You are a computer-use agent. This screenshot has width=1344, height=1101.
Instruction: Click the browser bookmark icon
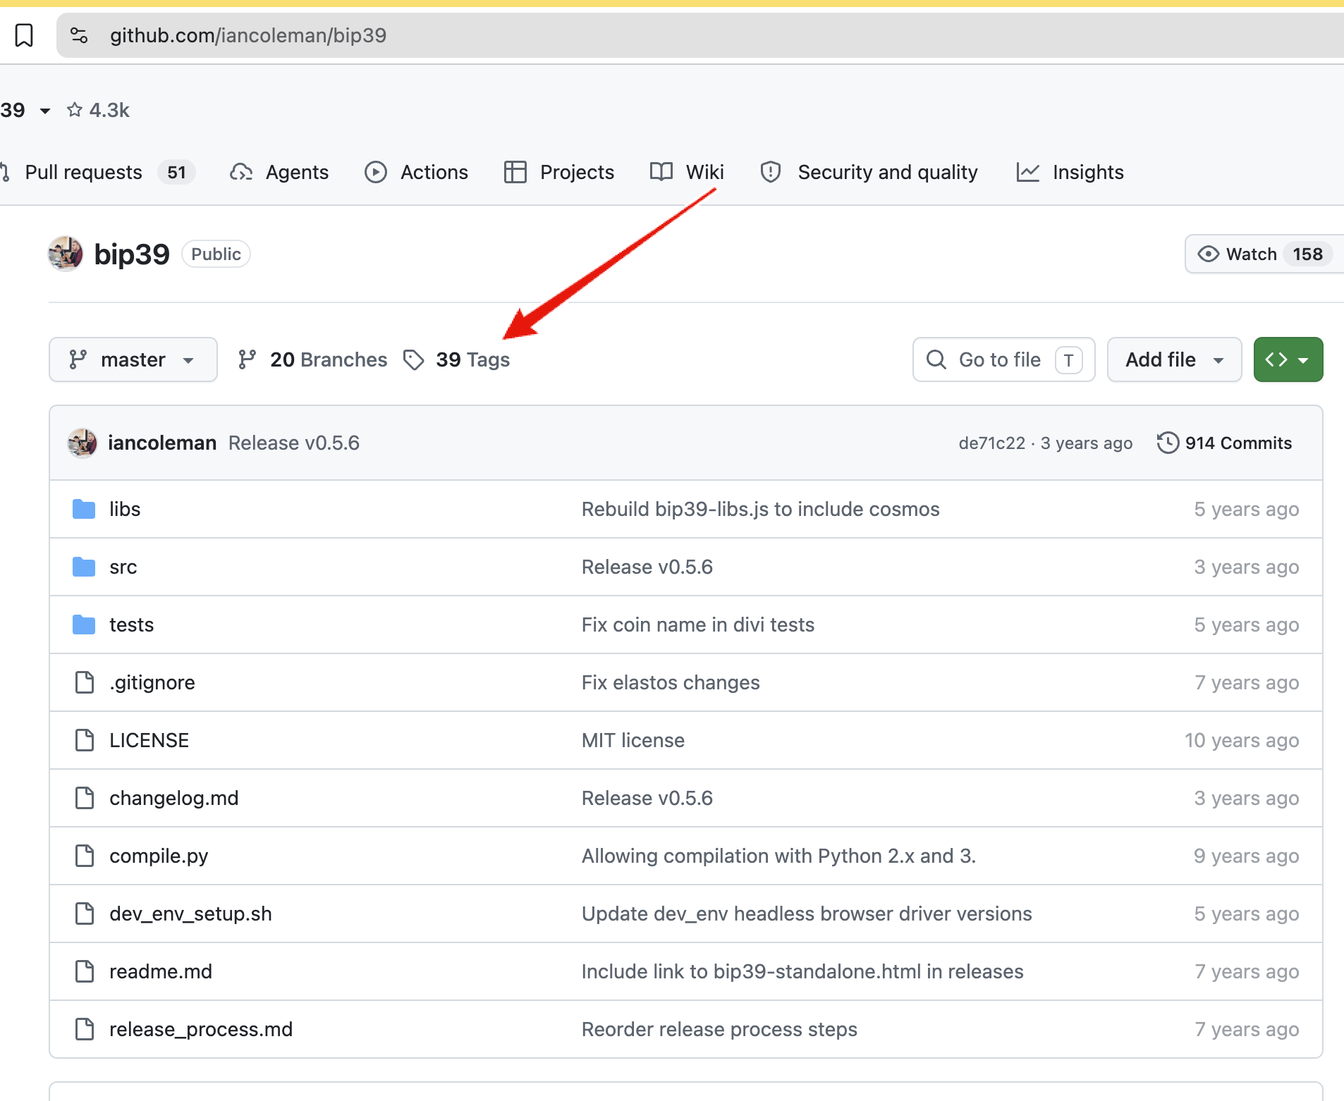click(24, 36)
